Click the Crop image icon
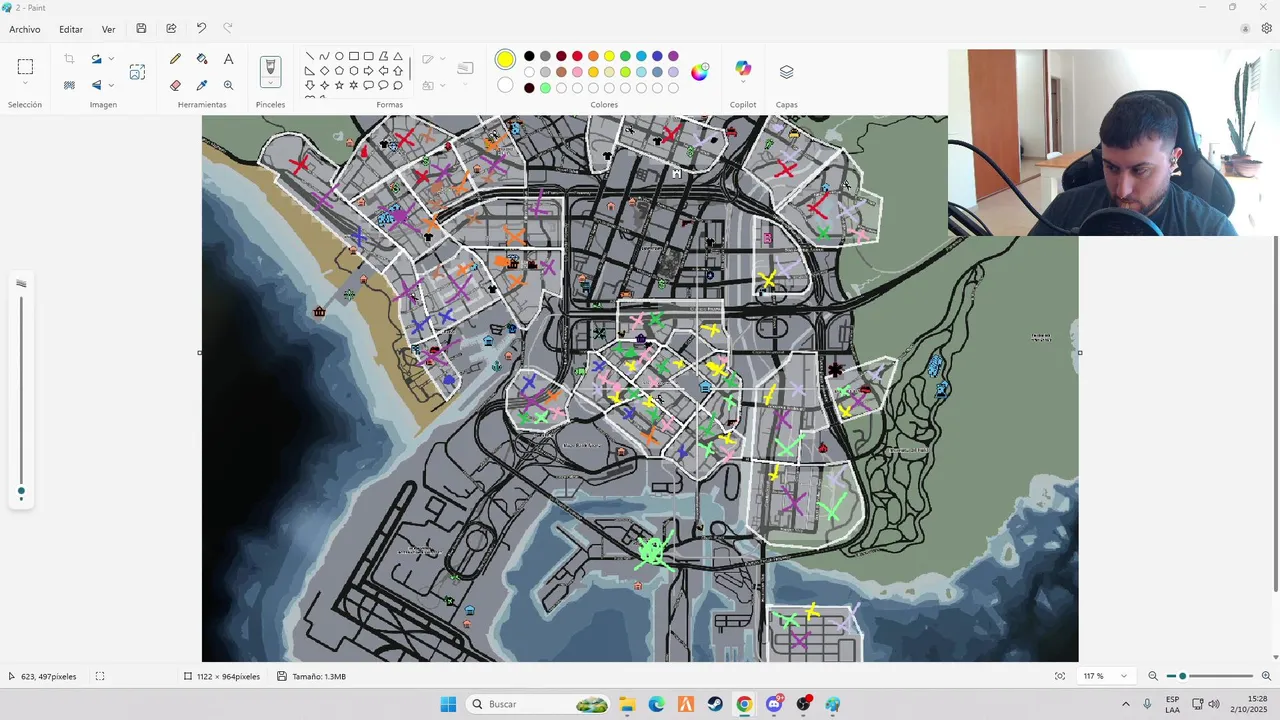 (x=69, y=59)
